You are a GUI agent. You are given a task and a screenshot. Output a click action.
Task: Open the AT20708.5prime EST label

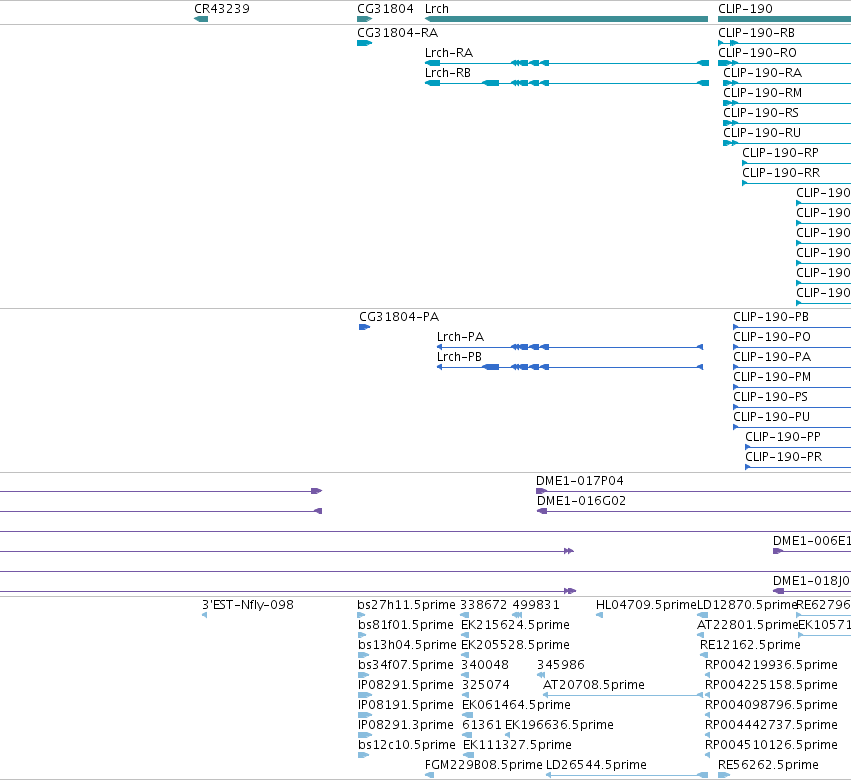click(594, 685)
